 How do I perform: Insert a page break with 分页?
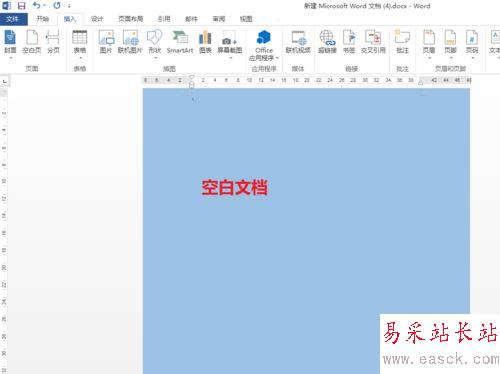click(x=53, y=42)
